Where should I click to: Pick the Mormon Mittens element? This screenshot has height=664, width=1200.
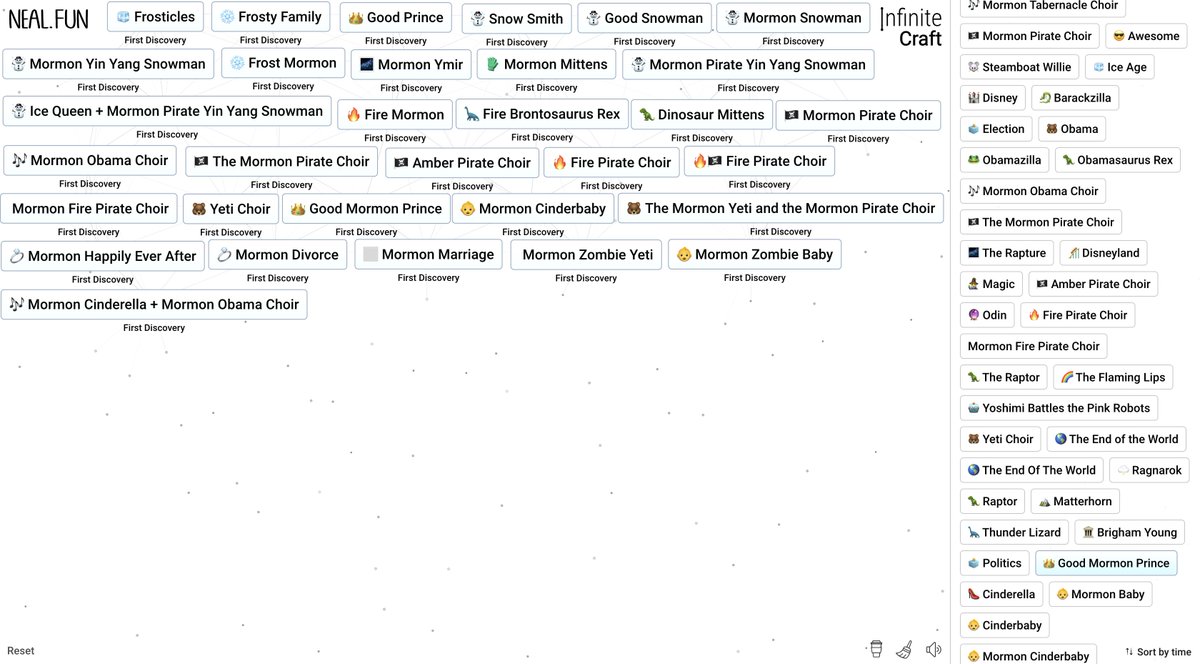tap(546, 65)
